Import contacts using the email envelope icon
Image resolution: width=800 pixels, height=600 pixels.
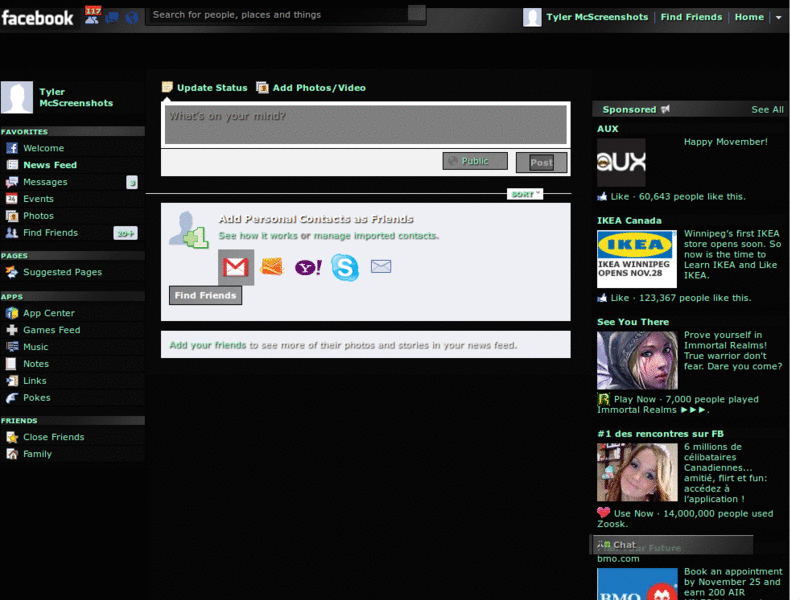tap(380, 266)
